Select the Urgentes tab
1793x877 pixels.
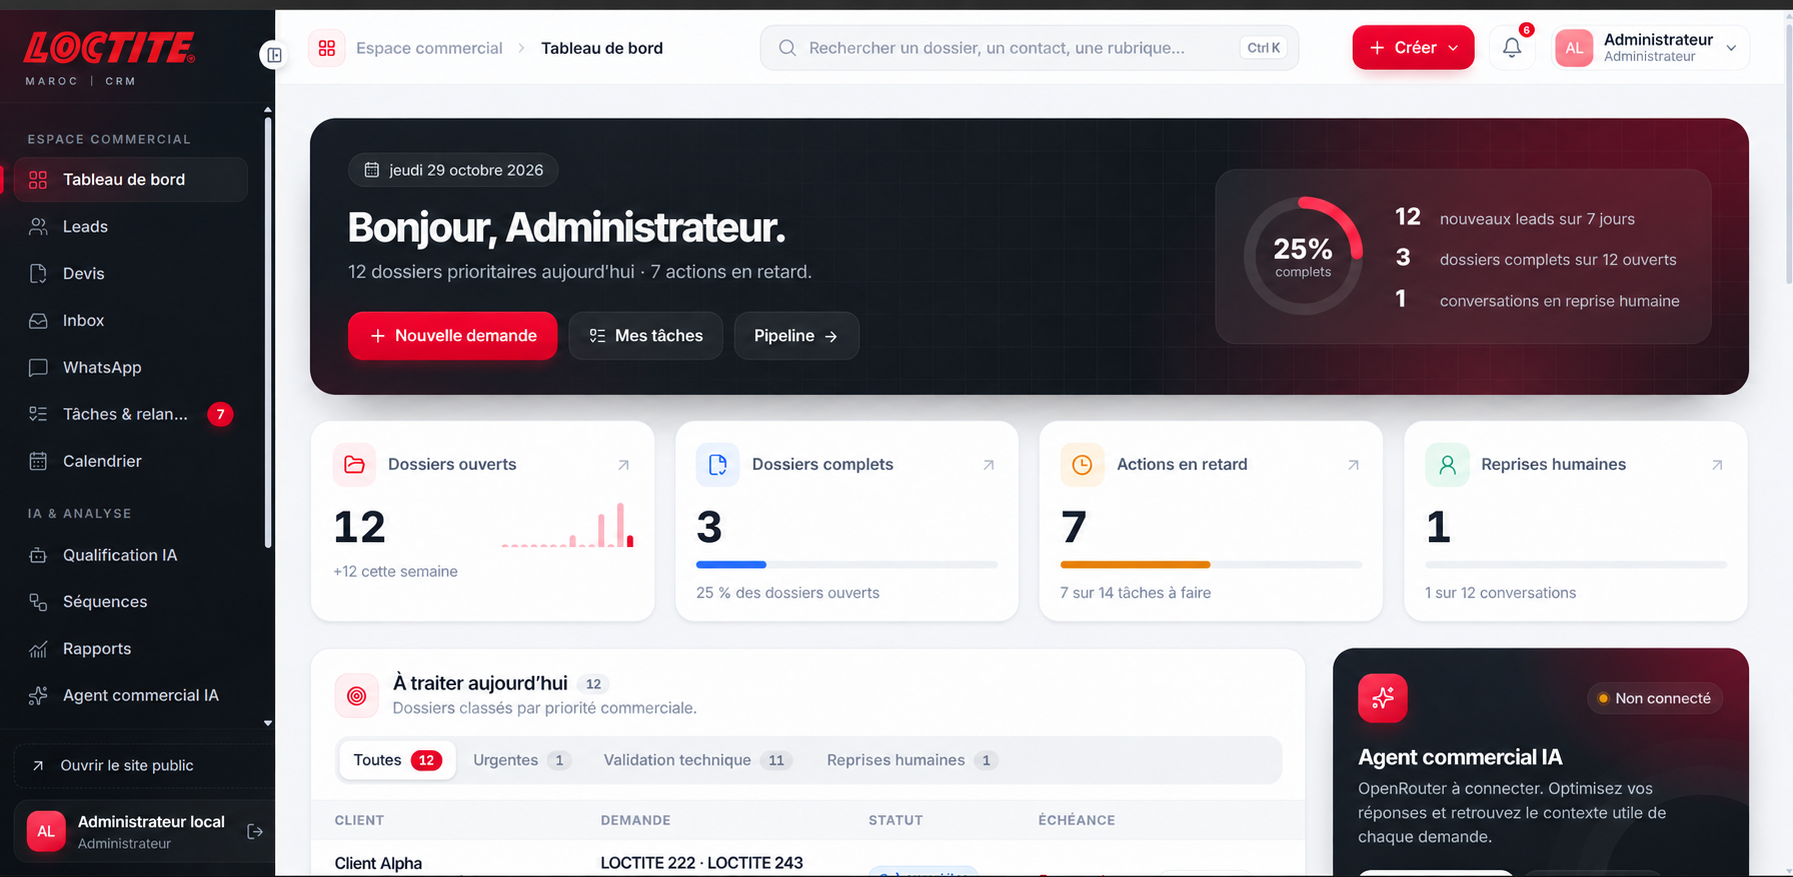[x=521, y=760]
